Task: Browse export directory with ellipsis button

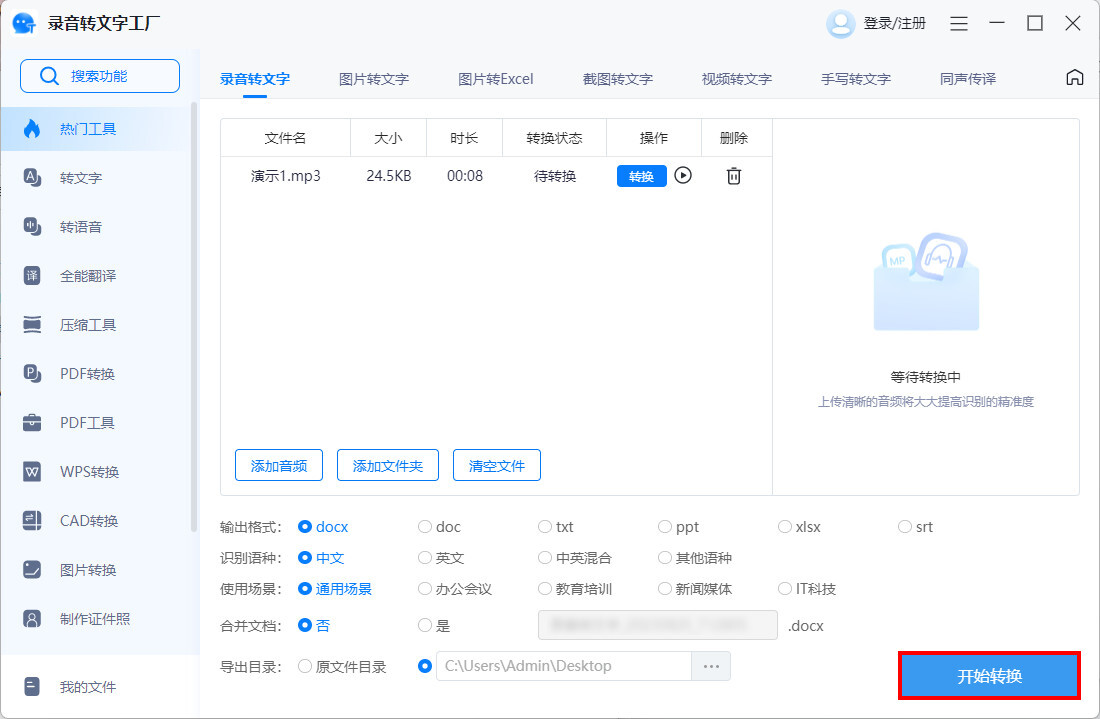Action: click(711, 666)
